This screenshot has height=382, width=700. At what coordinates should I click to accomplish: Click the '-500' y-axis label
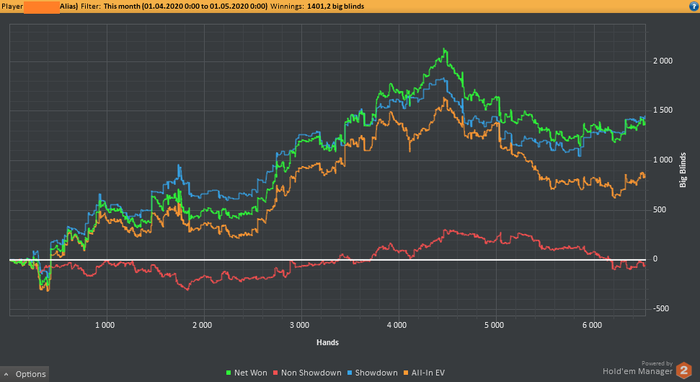point(661,308)
